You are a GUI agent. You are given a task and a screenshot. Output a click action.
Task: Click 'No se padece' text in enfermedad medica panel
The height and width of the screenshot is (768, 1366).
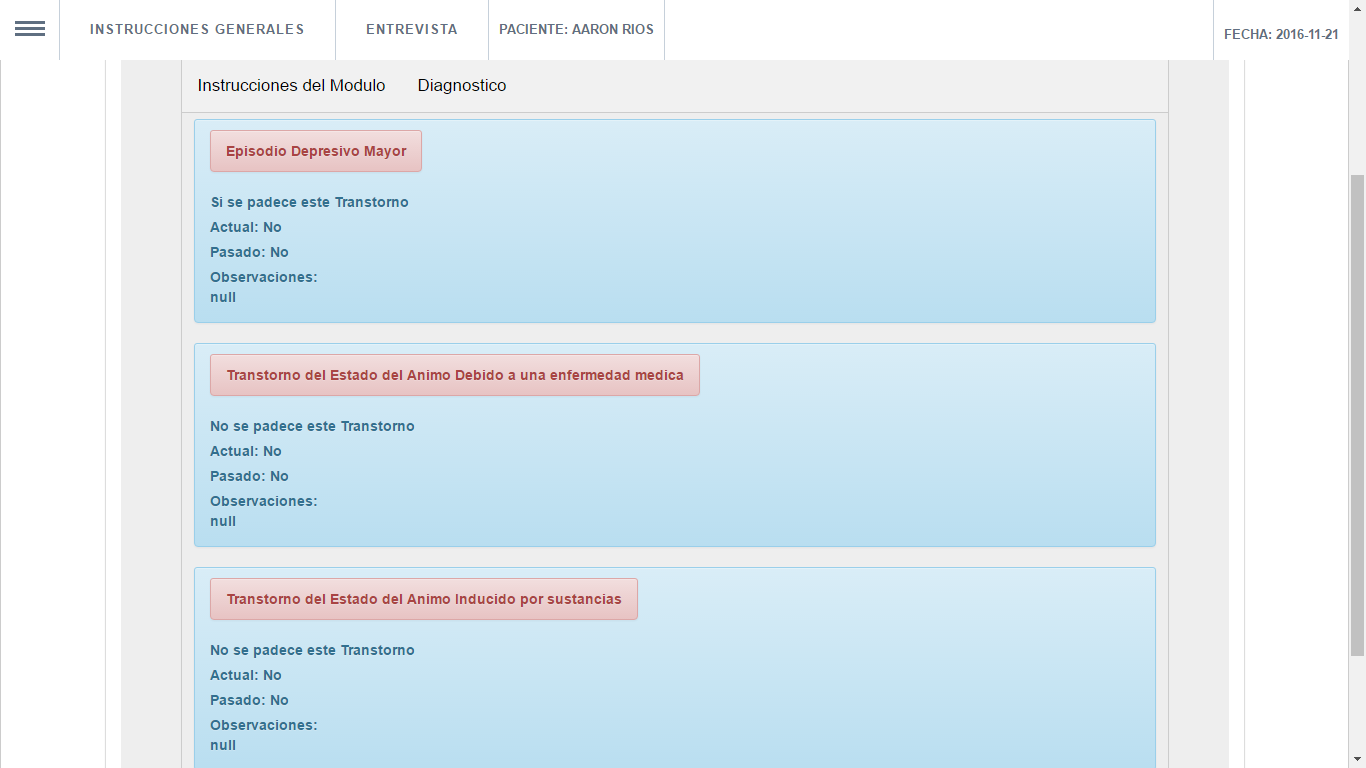(312, 426)
